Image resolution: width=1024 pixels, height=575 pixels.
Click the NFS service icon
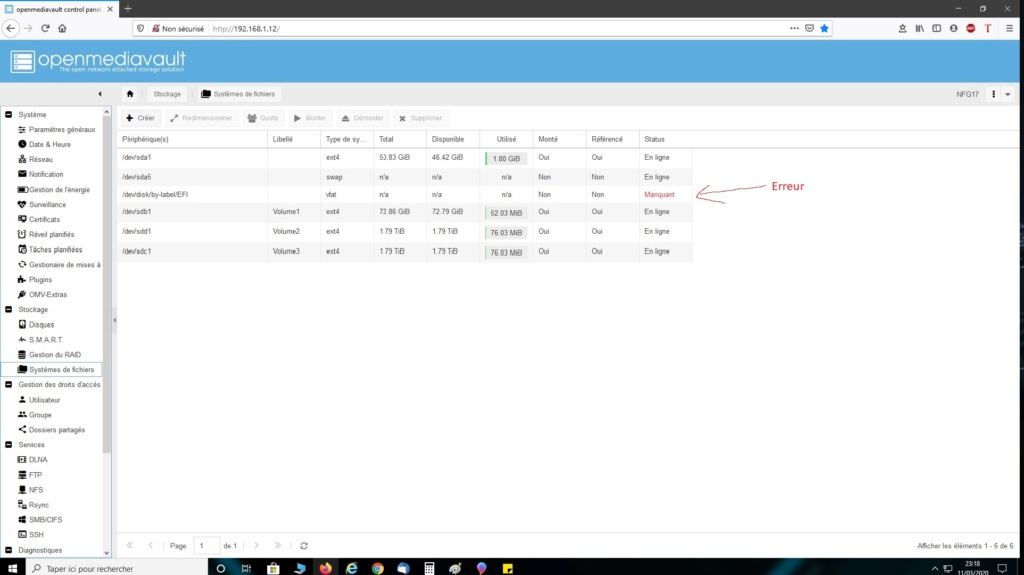point(22,489)
